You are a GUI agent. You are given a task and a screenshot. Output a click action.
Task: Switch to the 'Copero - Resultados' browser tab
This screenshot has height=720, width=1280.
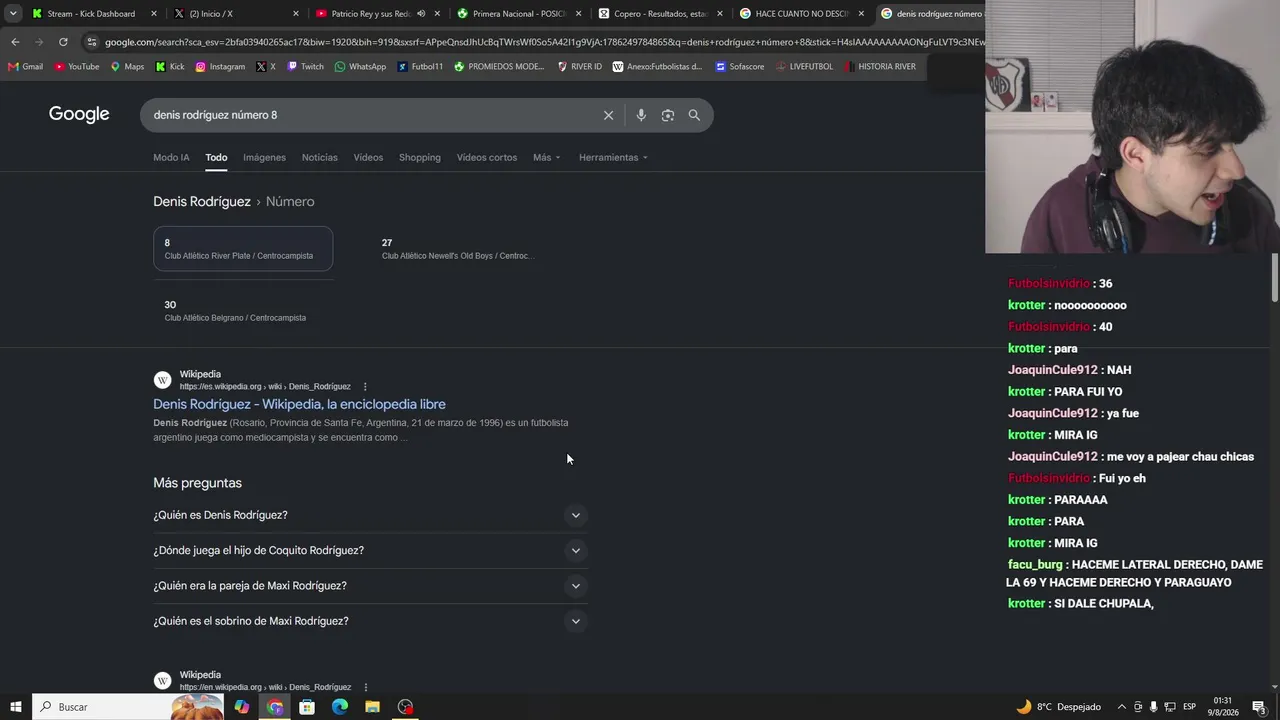click(x=660, y=14)
